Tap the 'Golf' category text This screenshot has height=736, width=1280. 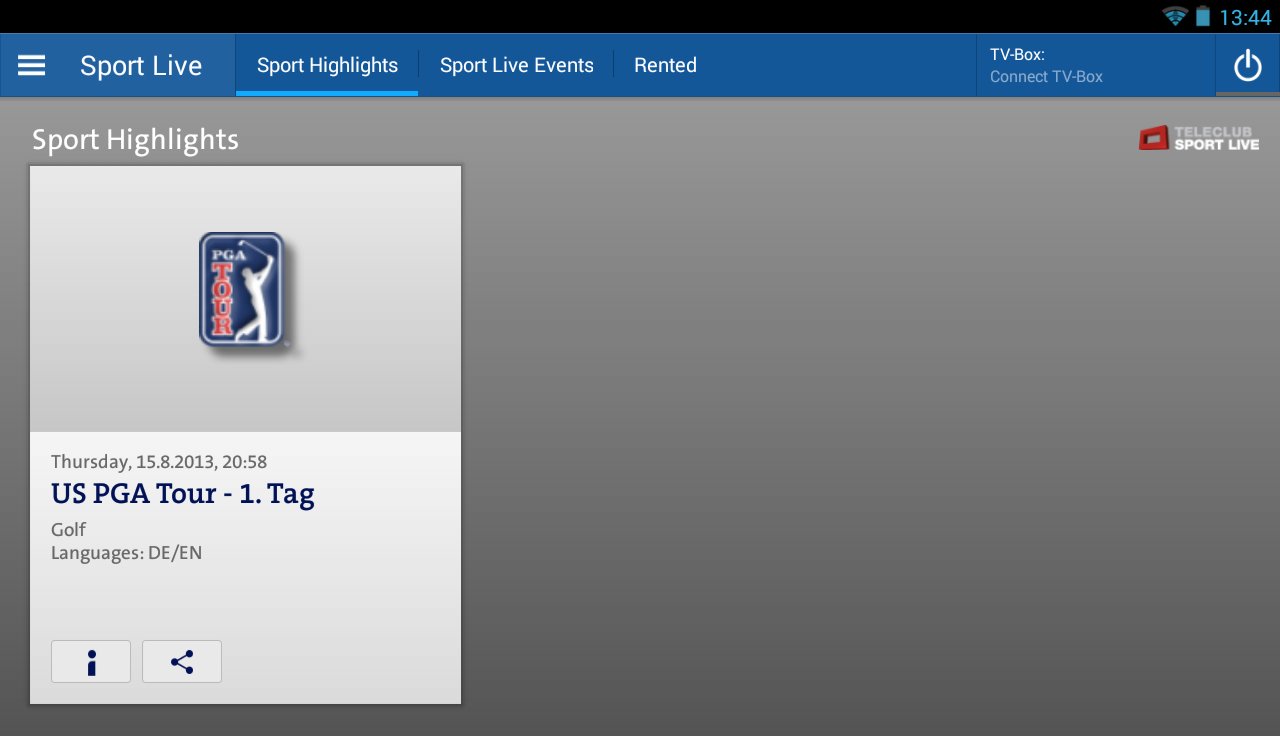pyautogui.click(x=69, y=530)
